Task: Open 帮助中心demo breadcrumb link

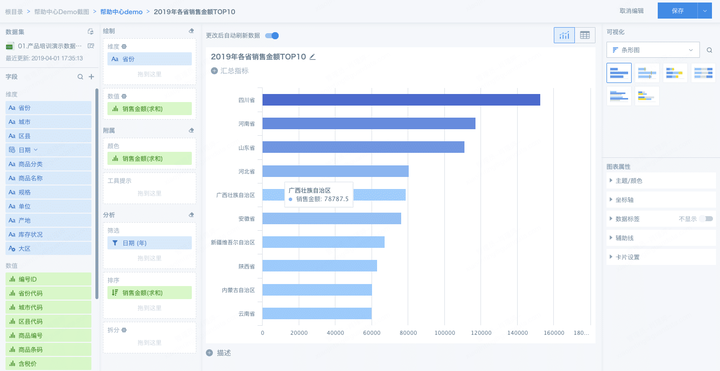Action: point(121,12)
